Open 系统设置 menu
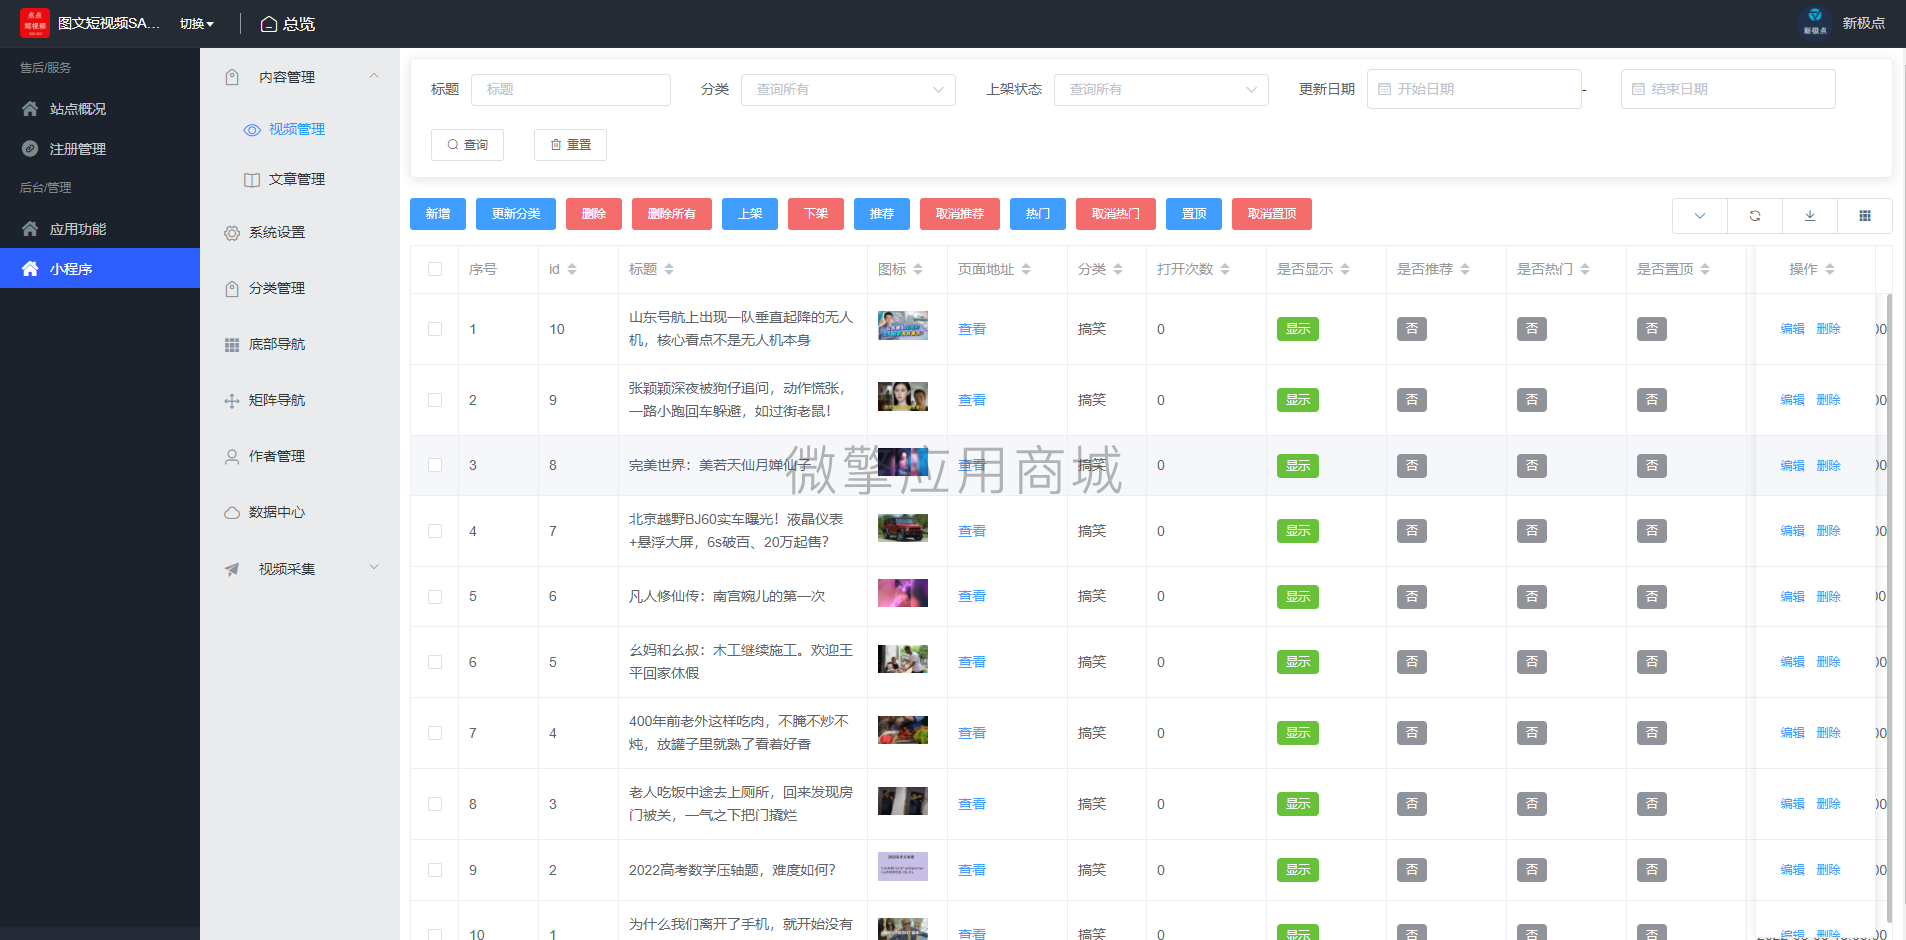Viewport: 1906px width, 940px height. tap(300, 232)
